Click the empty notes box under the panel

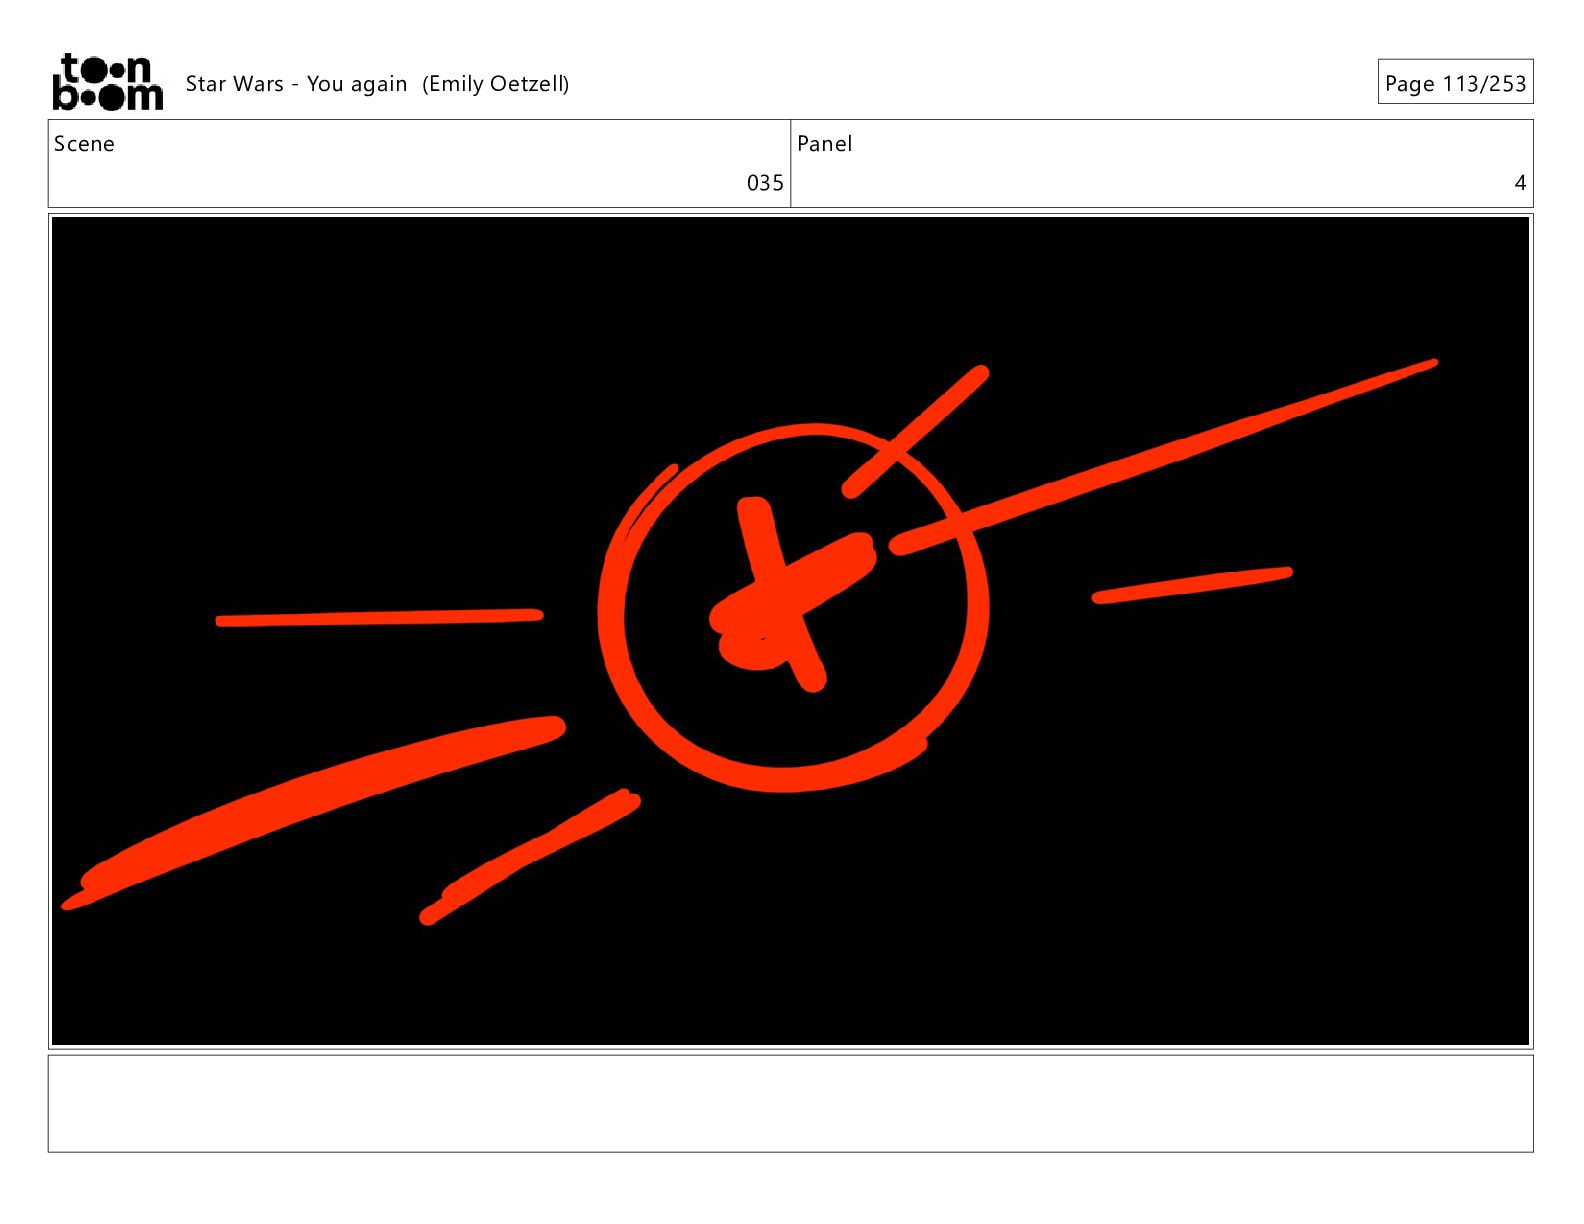[x=790, y=1103]
